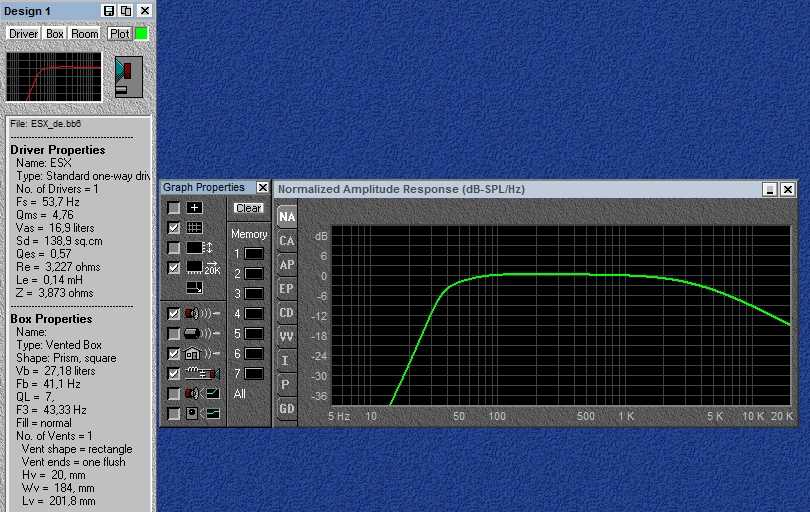
Task: Click the red speaker sound-wave icon
Action: tap(202, 314)
